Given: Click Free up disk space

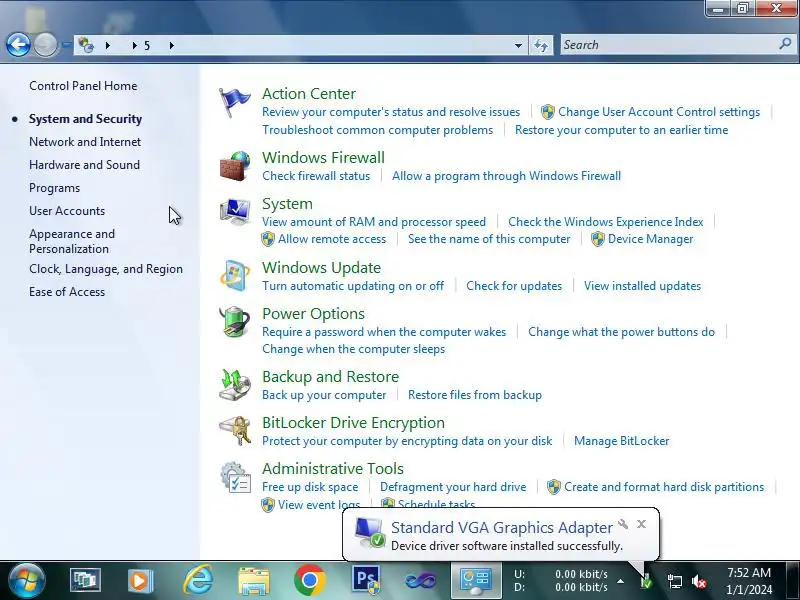Looking at the screenshot, I should (310, 487).
